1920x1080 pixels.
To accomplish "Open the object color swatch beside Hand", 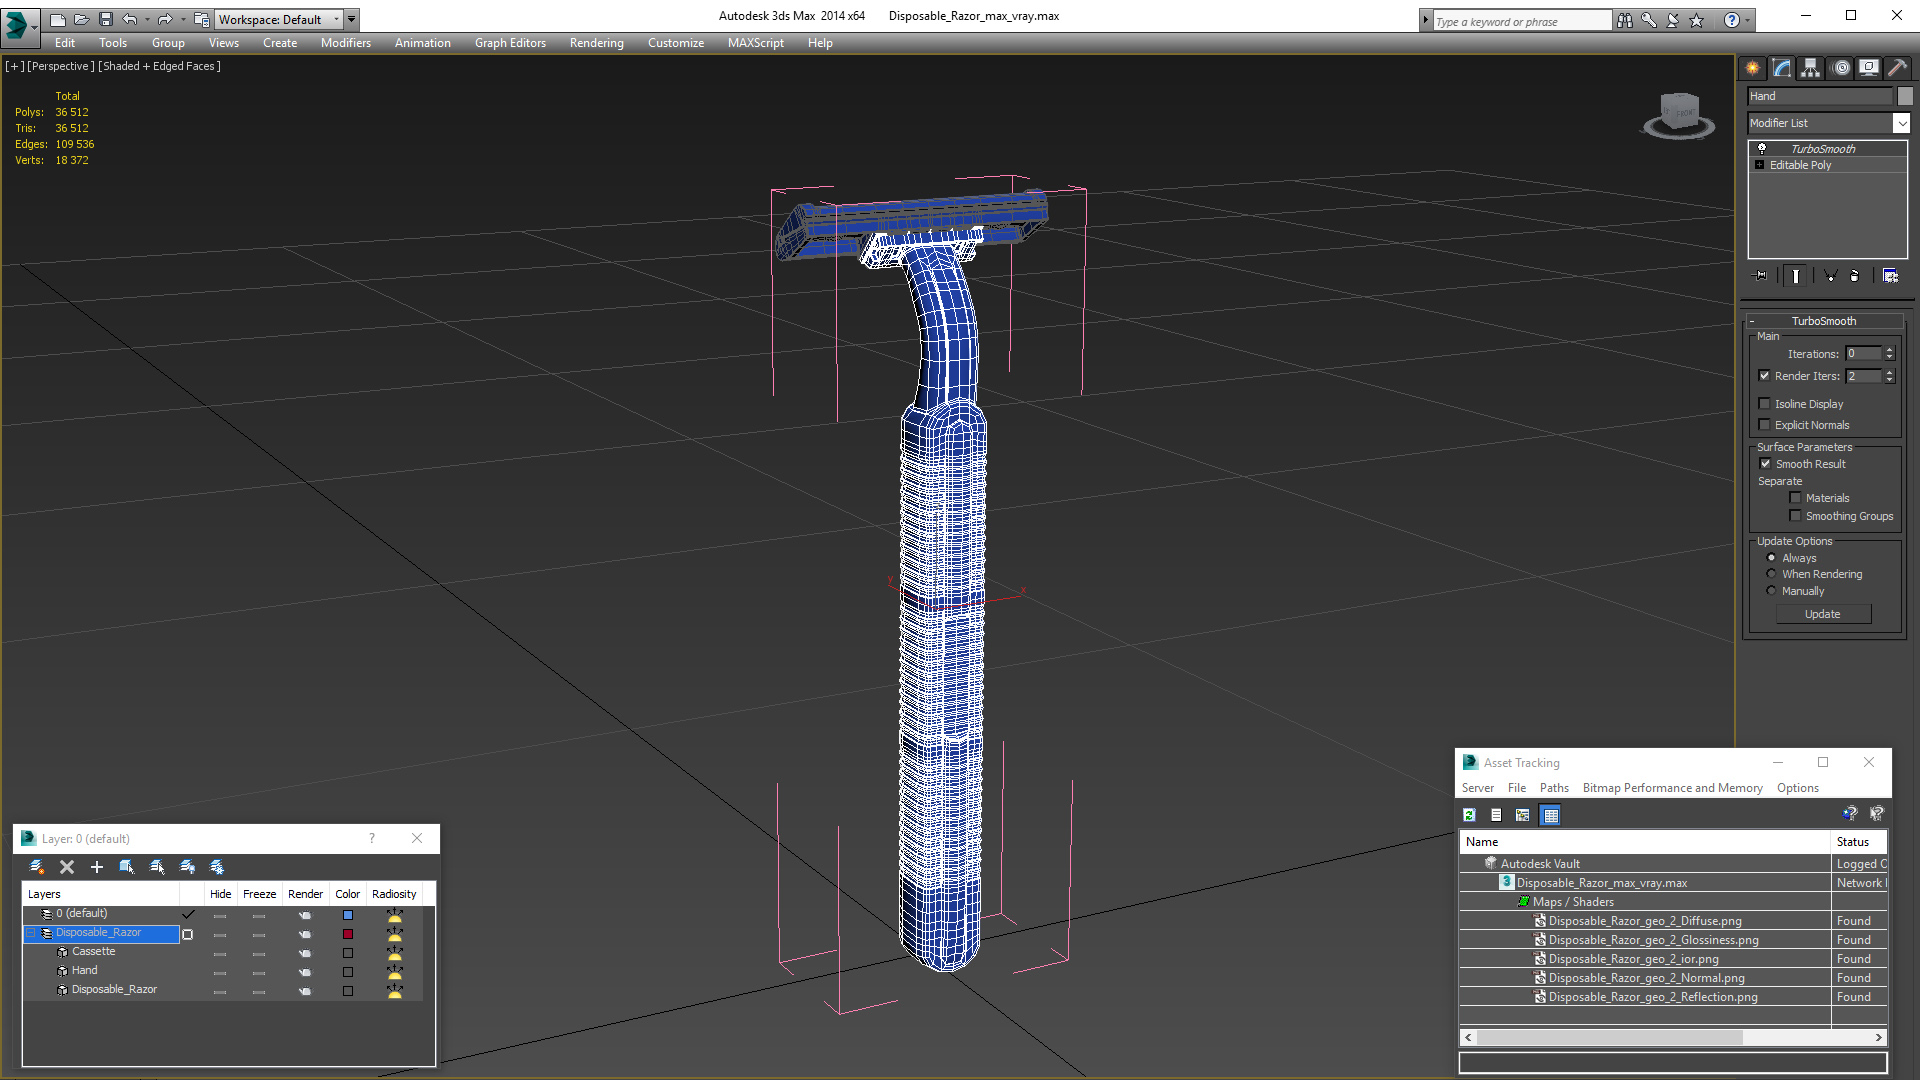I will [1905, 96].
